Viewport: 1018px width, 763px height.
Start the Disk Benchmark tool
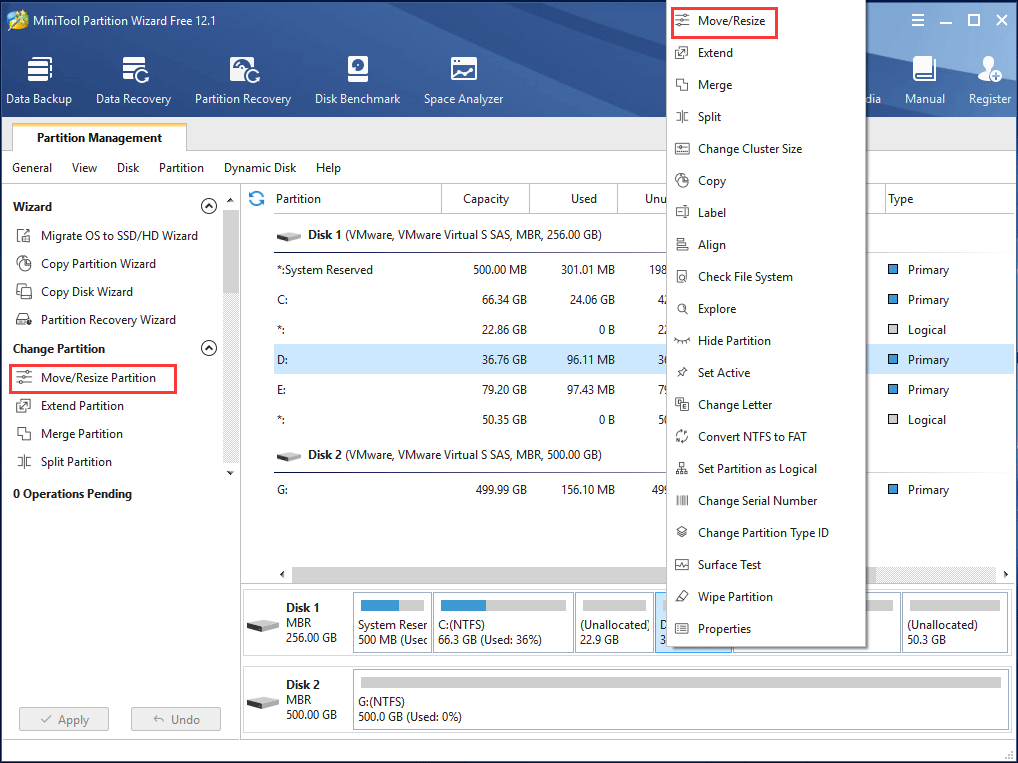pos(358,81)
